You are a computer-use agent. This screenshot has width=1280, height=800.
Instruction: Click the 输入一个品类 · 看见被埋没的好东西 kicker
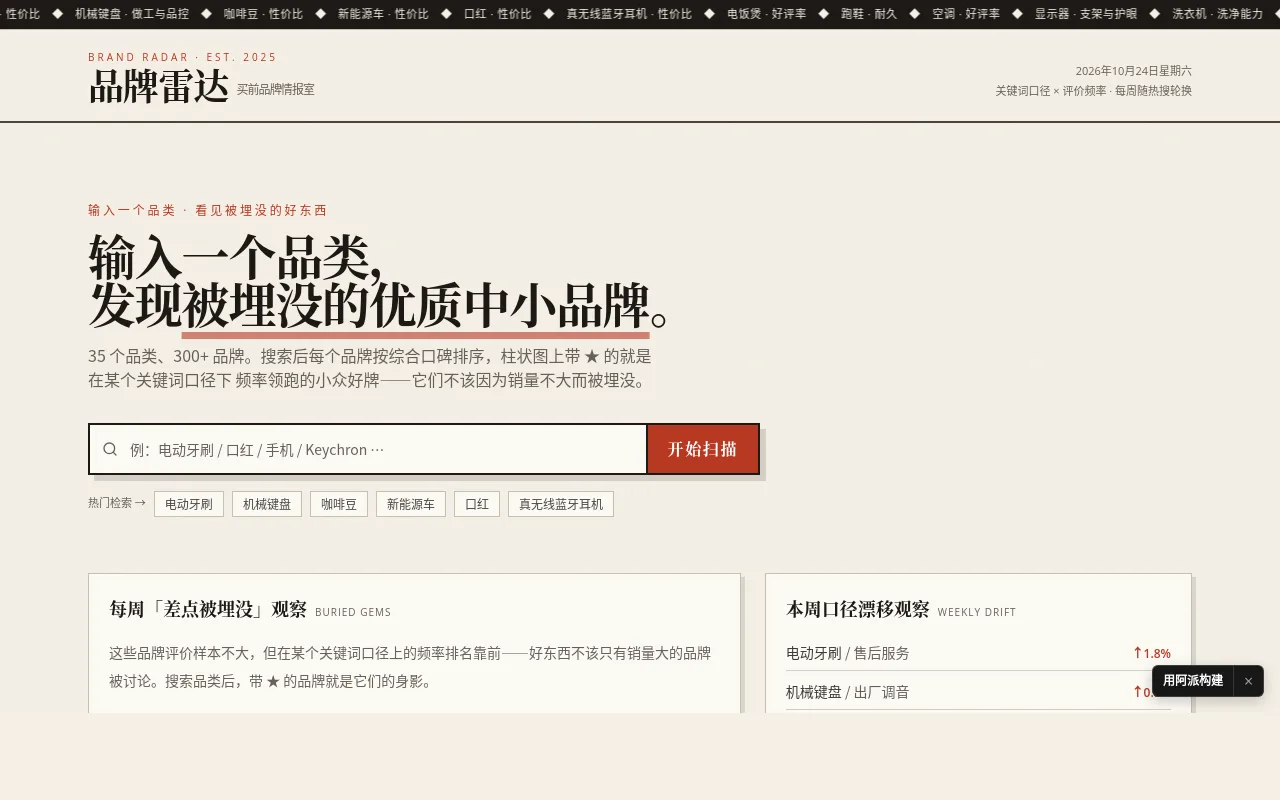(x=208, y=210)
